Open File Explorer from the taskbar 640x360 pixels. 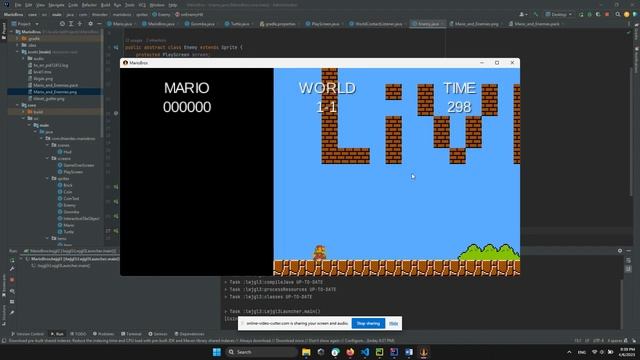[x=306, y=352]
